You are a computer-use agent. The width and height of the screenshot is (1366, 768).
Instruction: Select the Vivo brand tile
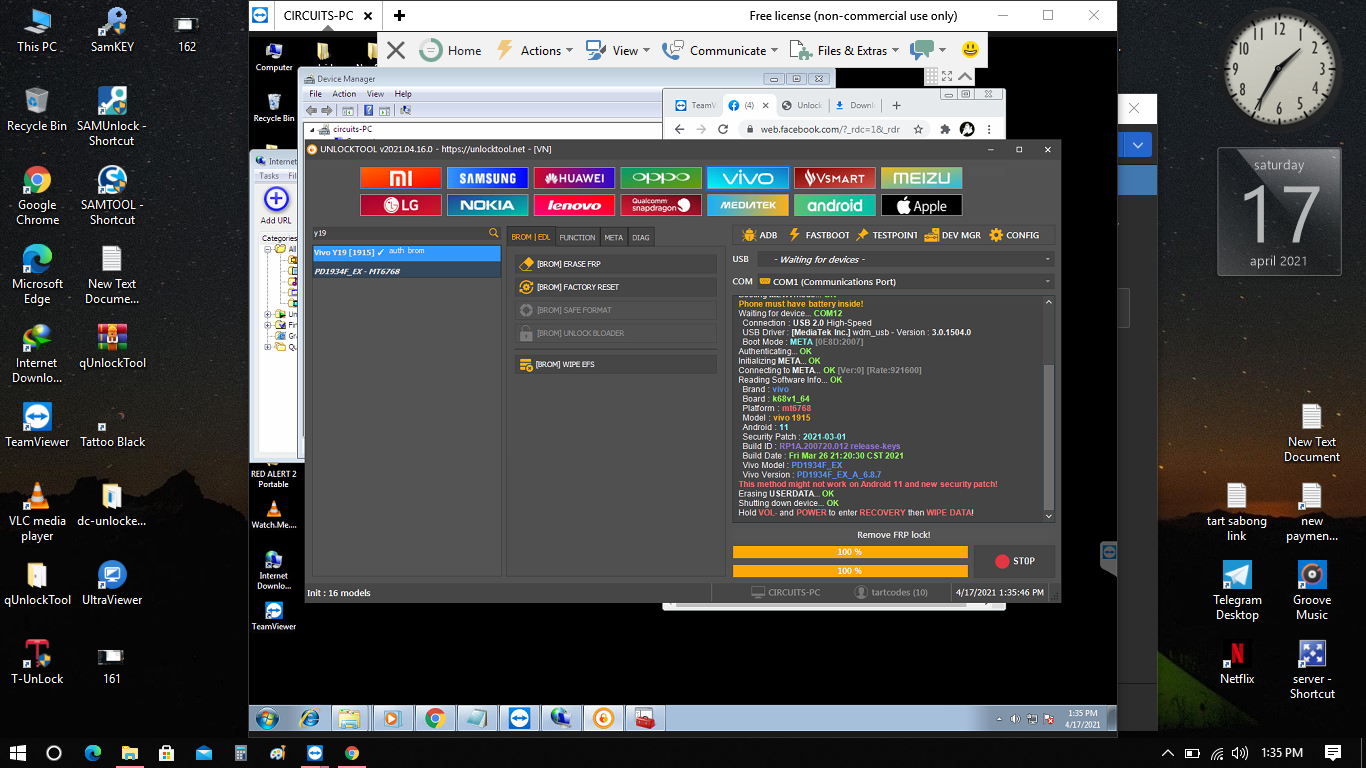click(748, 178)
